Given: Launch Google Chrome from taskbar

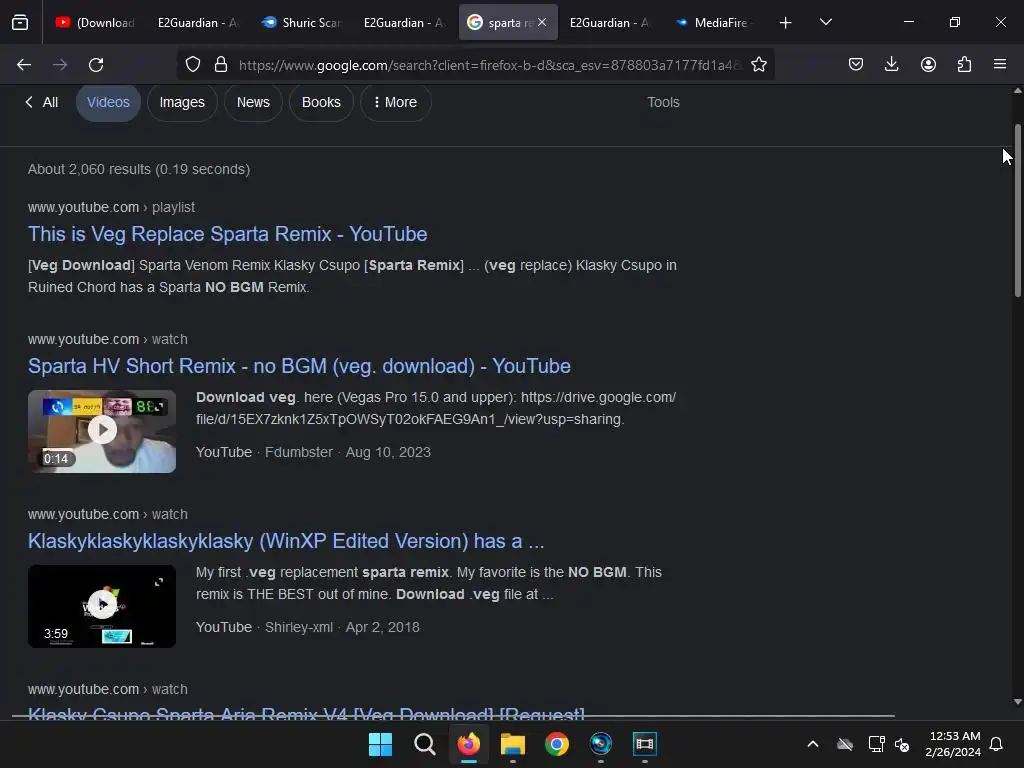Looking at the screenshot, I should [x=556, y=744].
